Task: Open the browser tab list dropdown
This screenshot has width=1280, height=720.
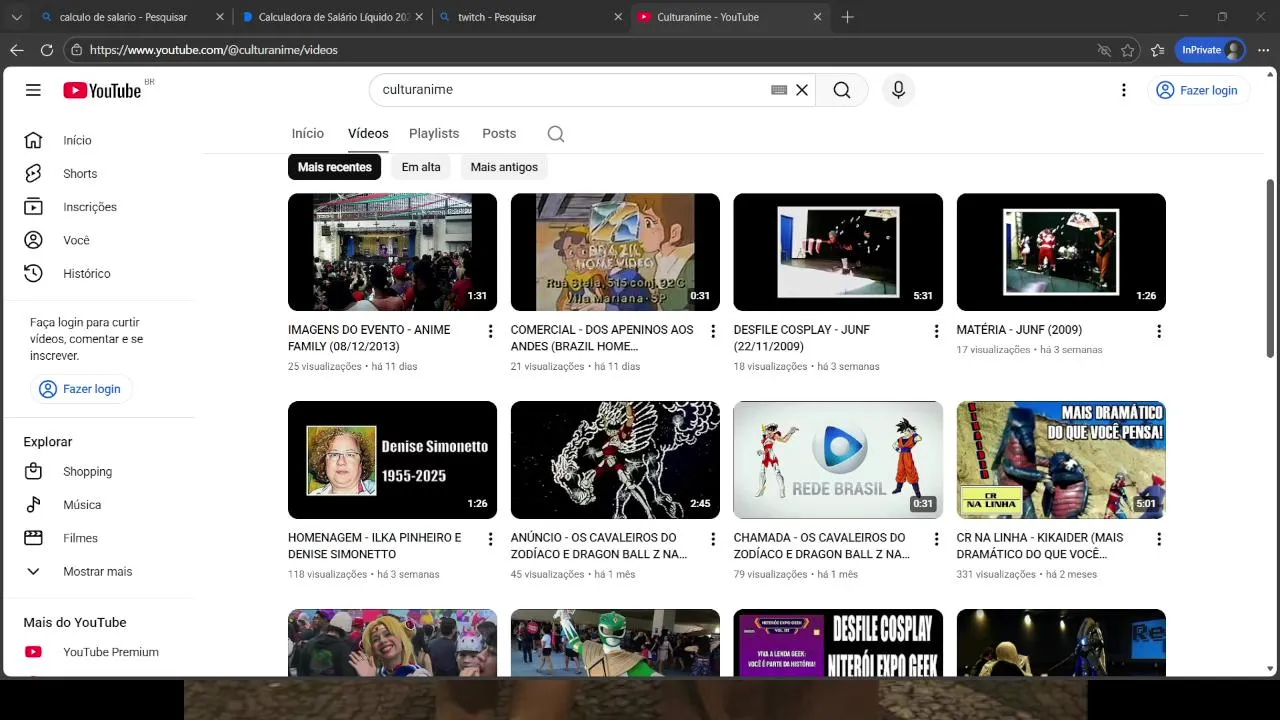Action: [x=16, y=17]
